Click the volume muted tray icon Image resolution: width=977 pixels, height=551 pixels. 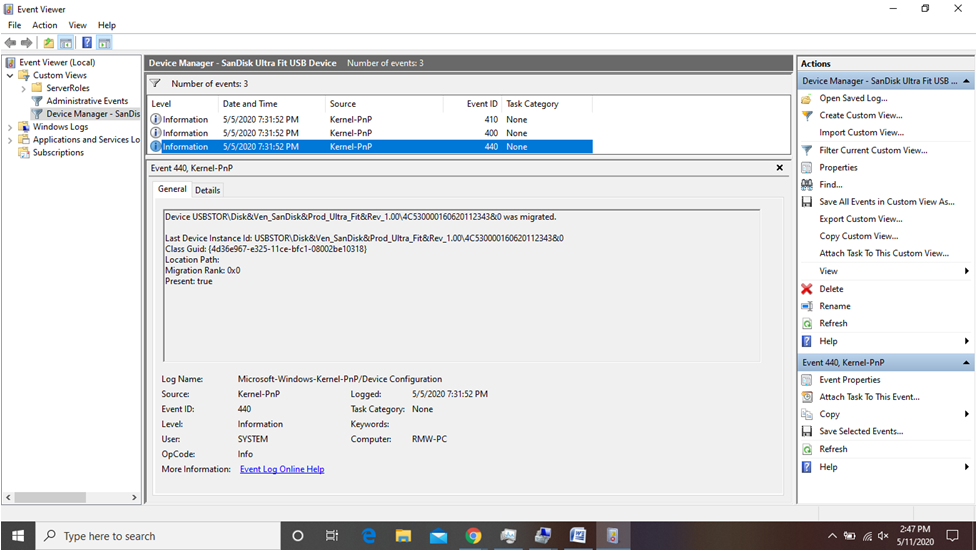[883, 536]
